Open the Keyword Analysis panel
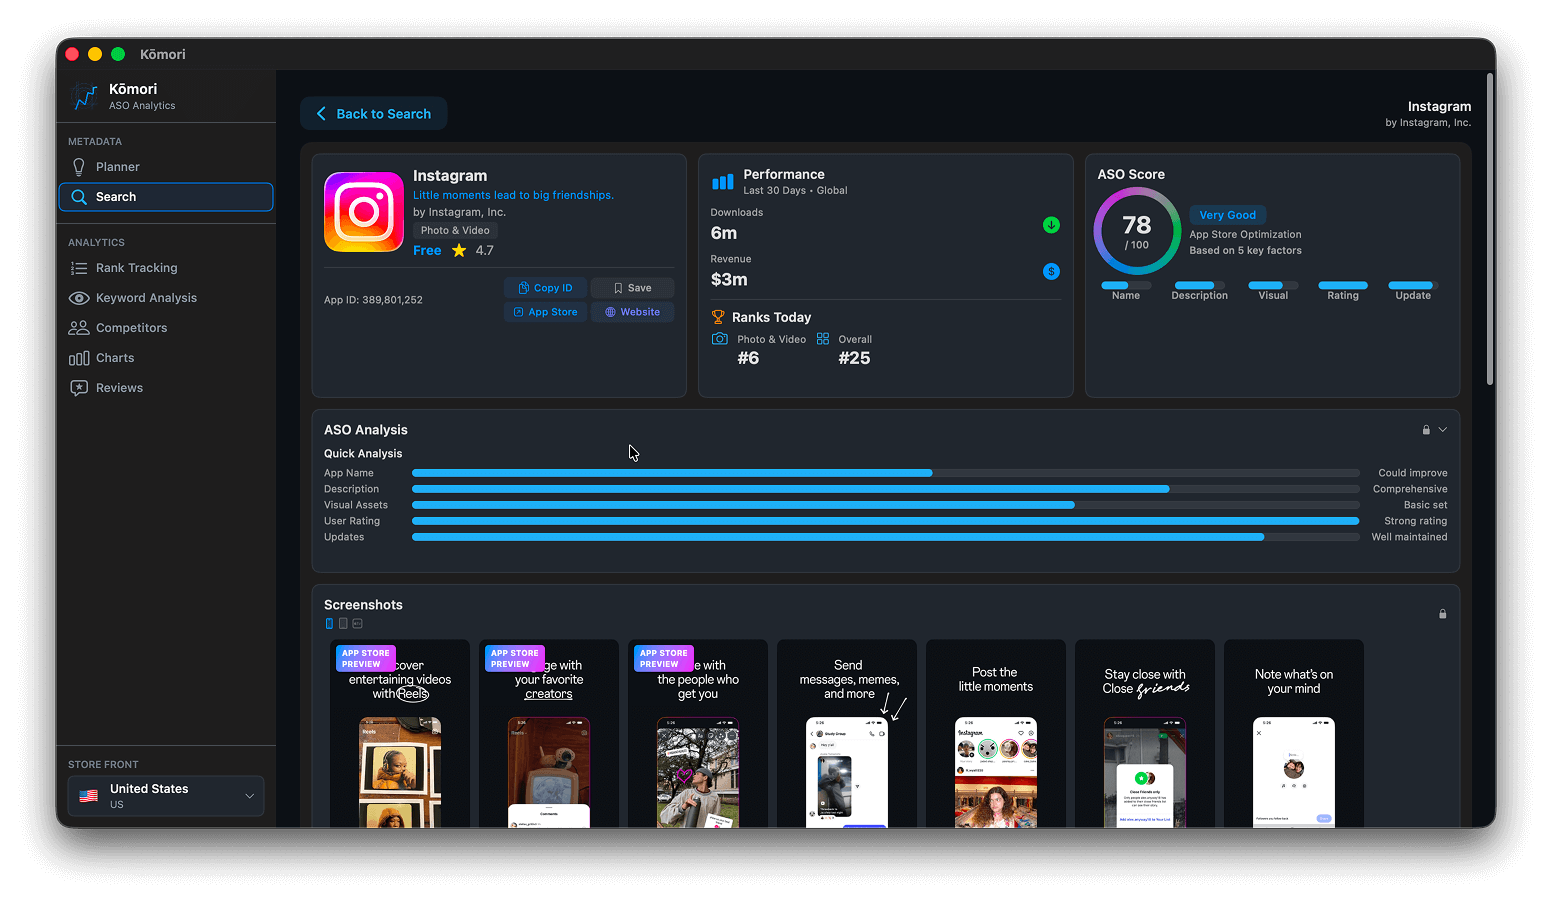This screenshot has width=1552, height=902. (x=144, y=297)
